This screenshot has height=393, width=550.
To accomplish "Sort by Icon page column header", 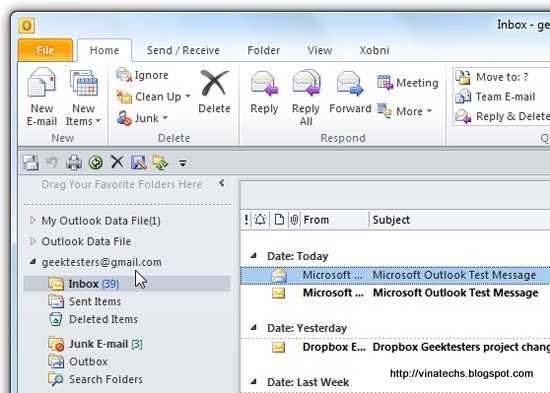I will 279,220.
